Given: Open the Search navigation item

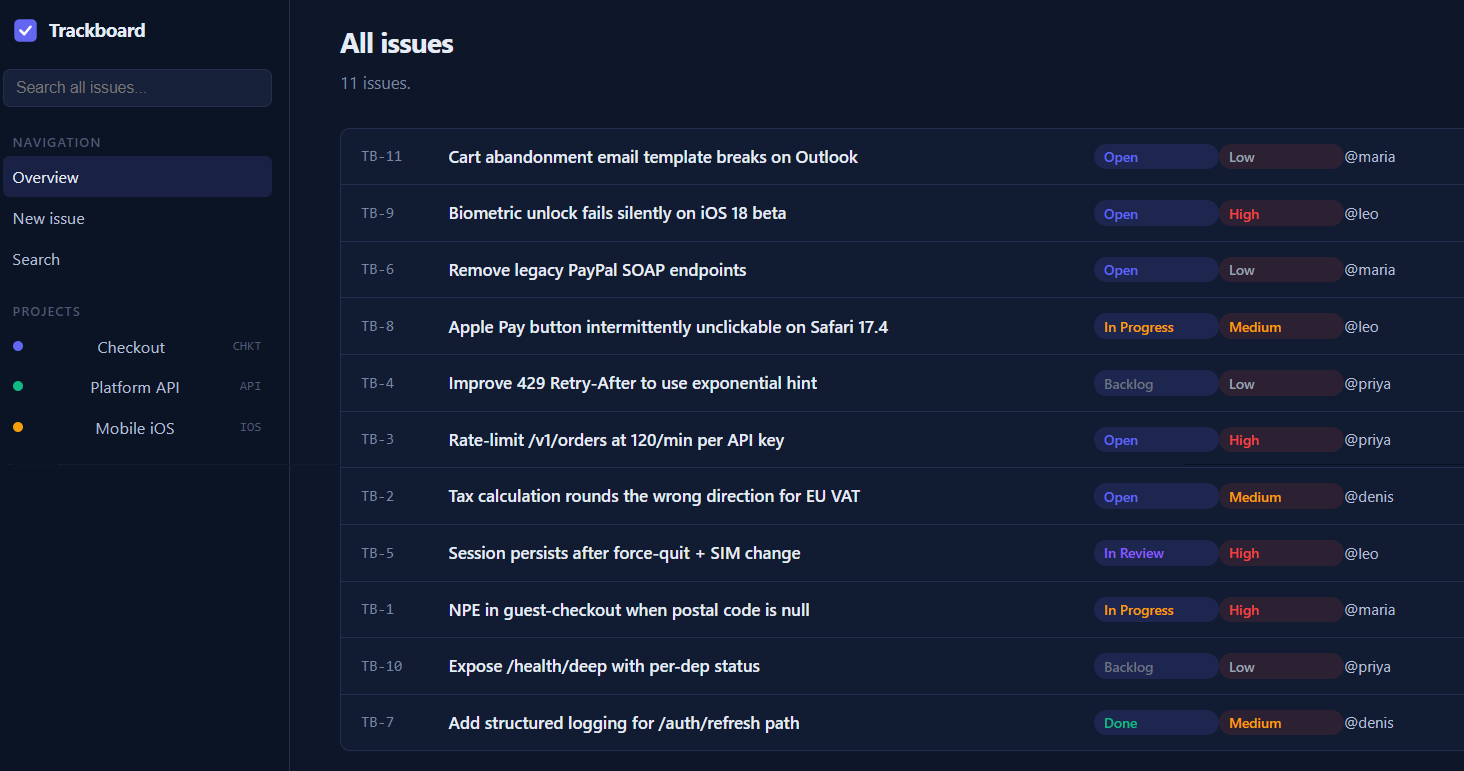Looking at the screenshot, I should [37, 259].
